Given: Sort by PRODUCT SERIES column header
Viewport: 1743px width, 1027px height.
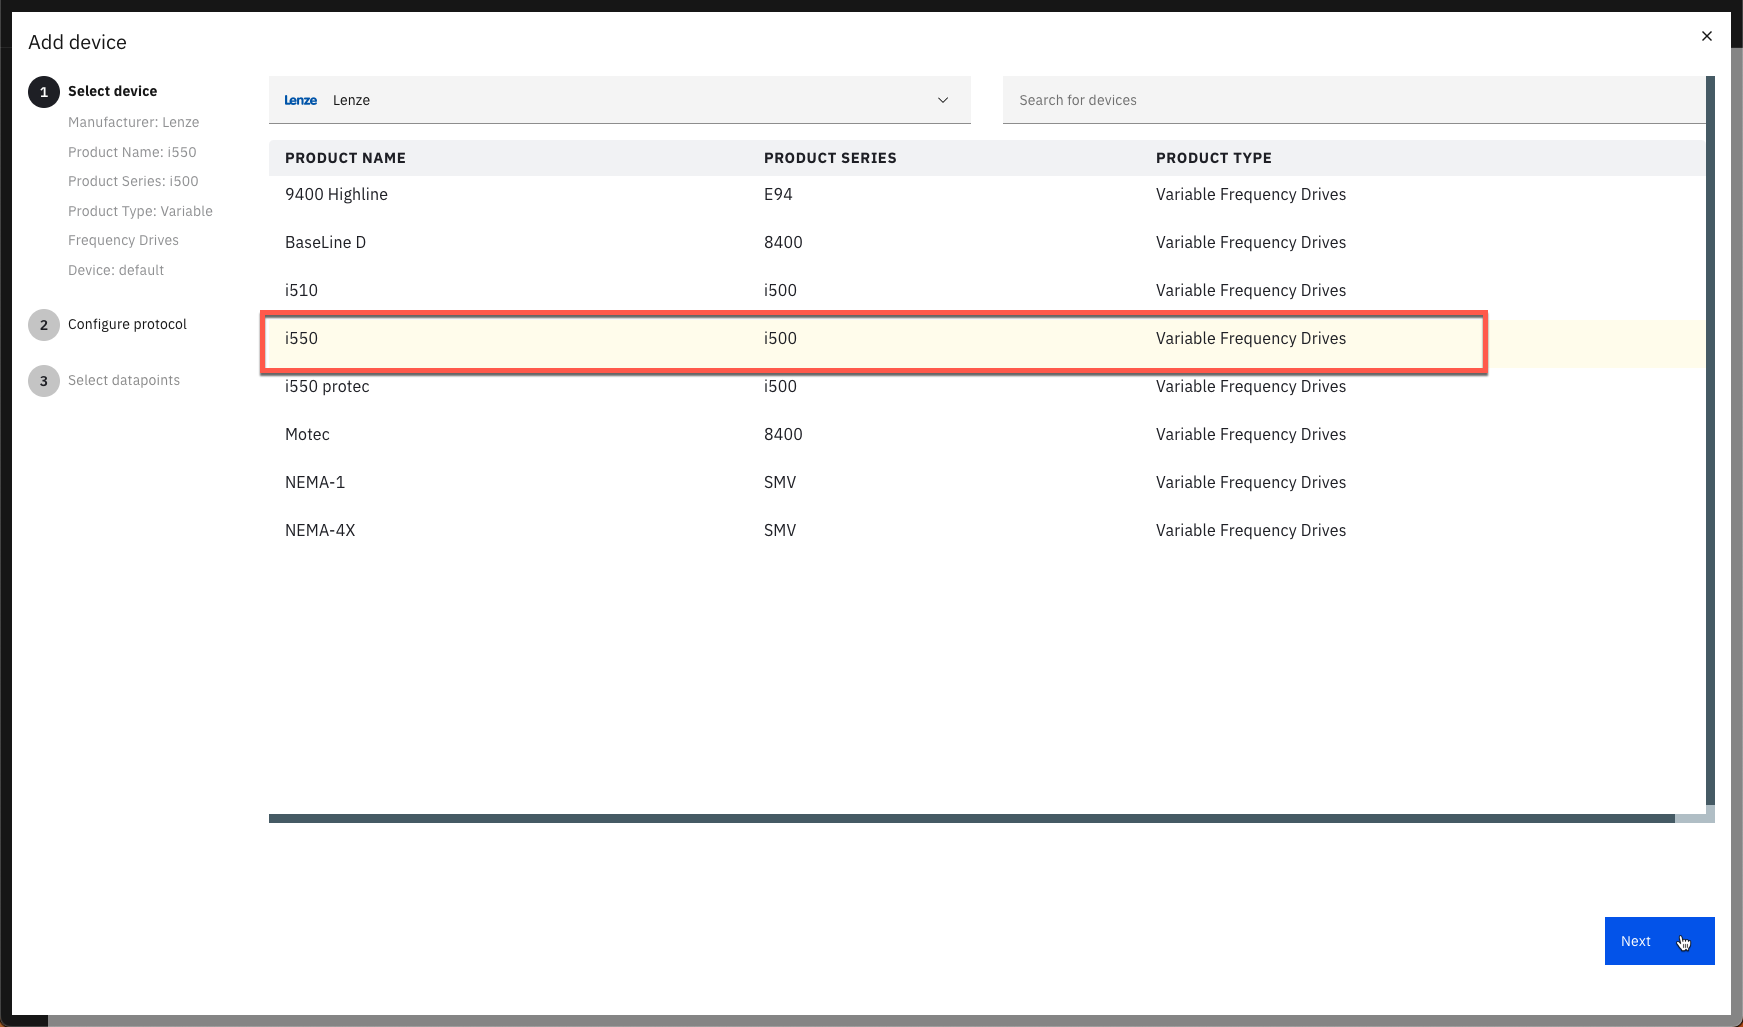Looking at the screenshot, I should (x=830, y=158).
